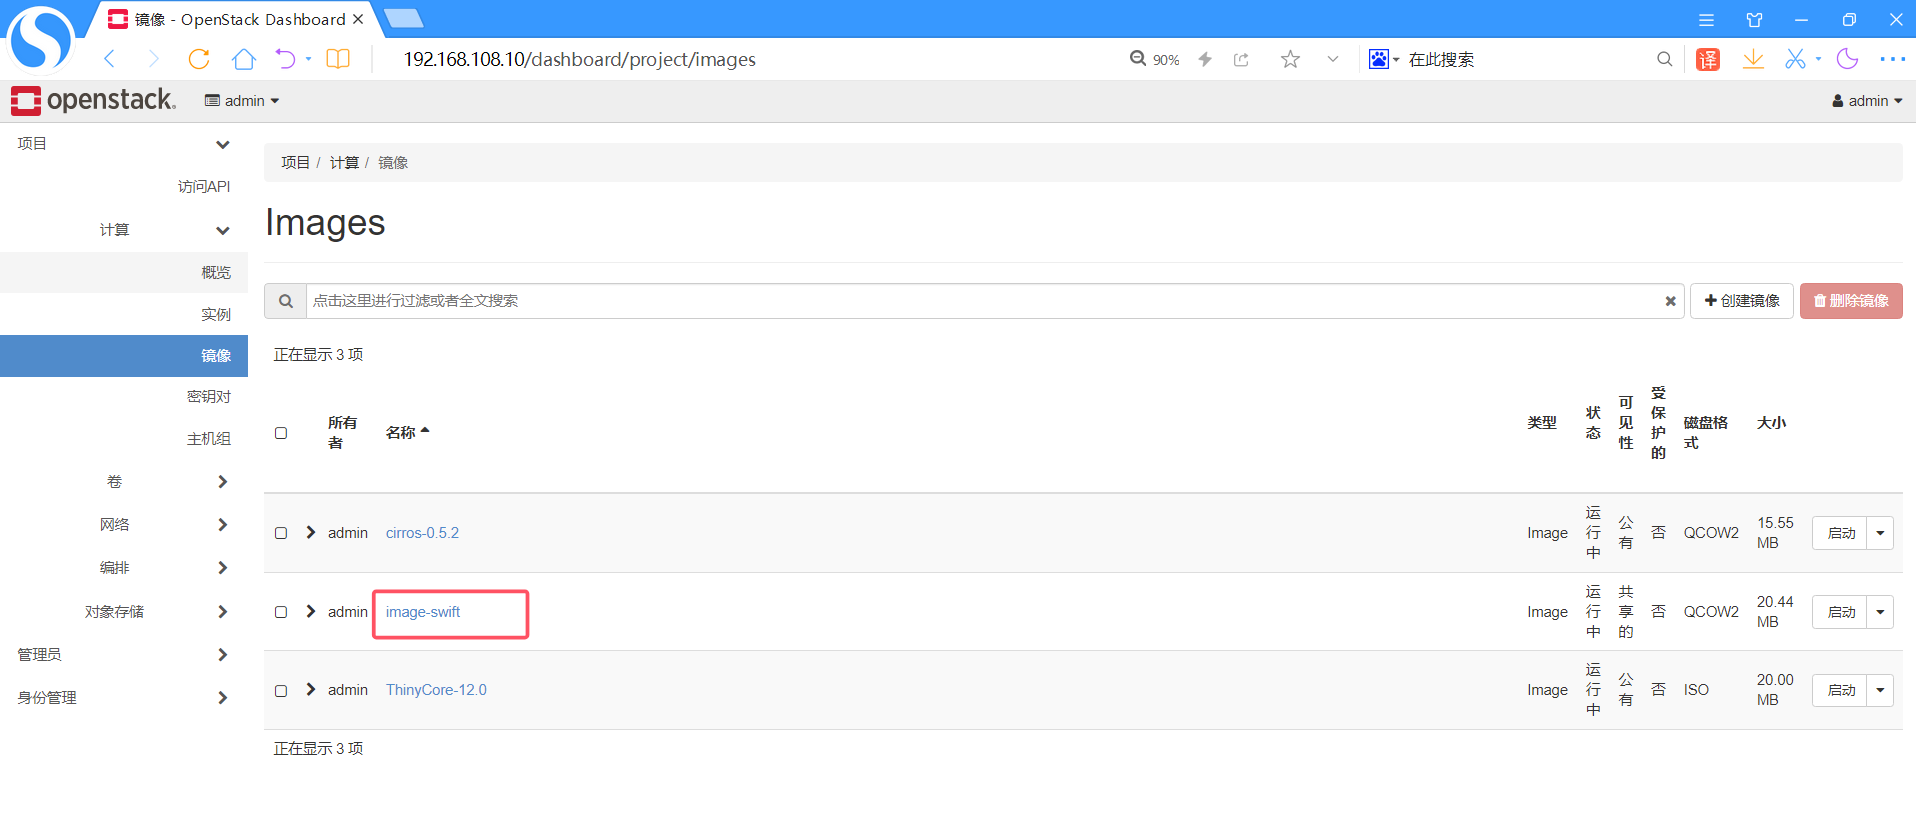Open the three-dot more menu

(x=1892, y=59)
